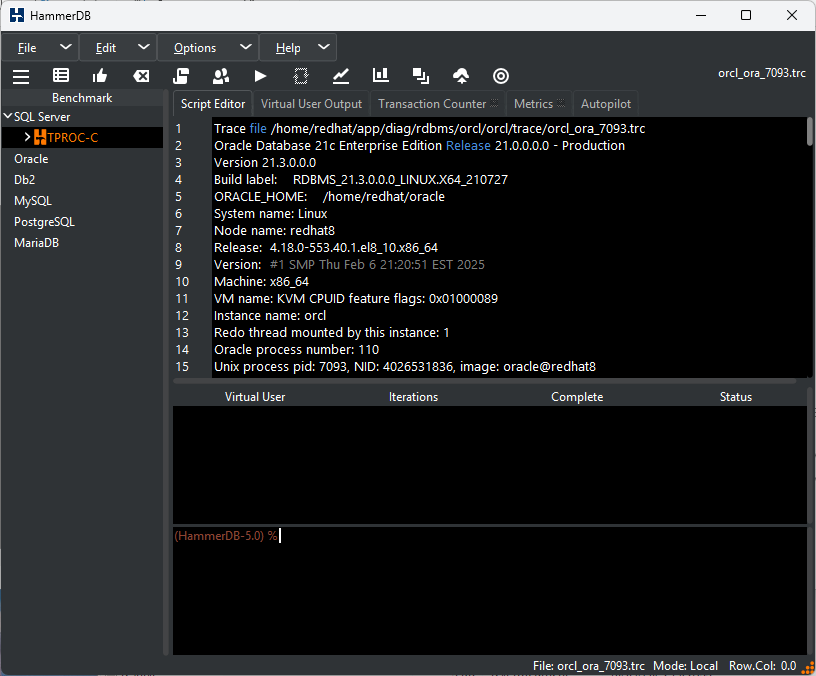Click the script editor vertical scrollbar

[x=810, y=132]
